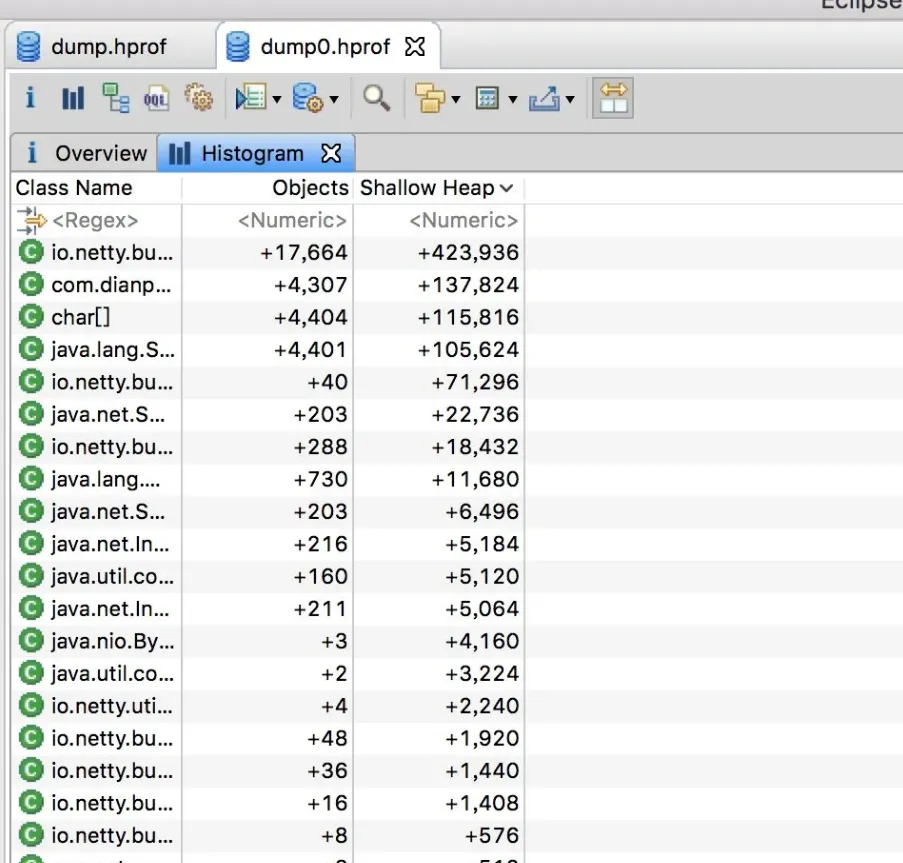Click the class icon beside com.dianp...
This screenshot has width=903, height=863.
pos(31,284)
